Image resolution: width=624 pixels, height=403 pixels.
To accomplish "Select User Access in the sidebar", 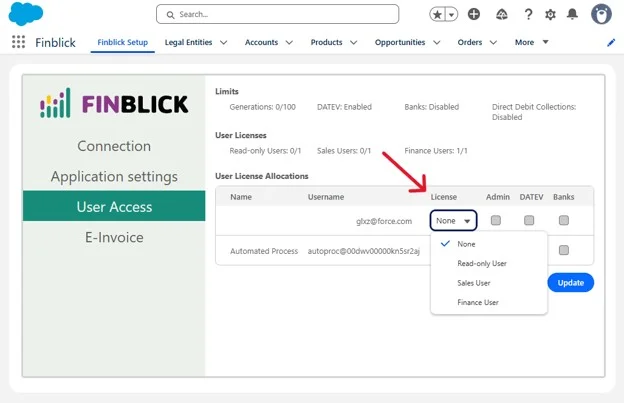I will click(x=114, y=206).
